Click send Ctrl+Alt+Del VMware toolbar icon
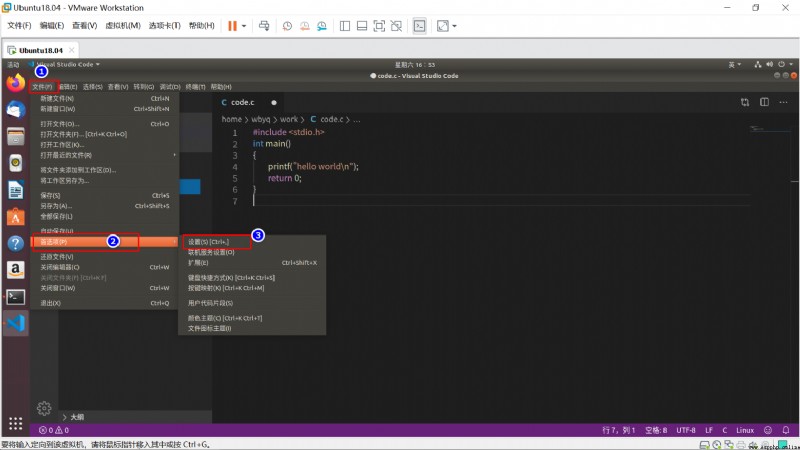This screenshot has height=450, width=800. pos(264,26)
